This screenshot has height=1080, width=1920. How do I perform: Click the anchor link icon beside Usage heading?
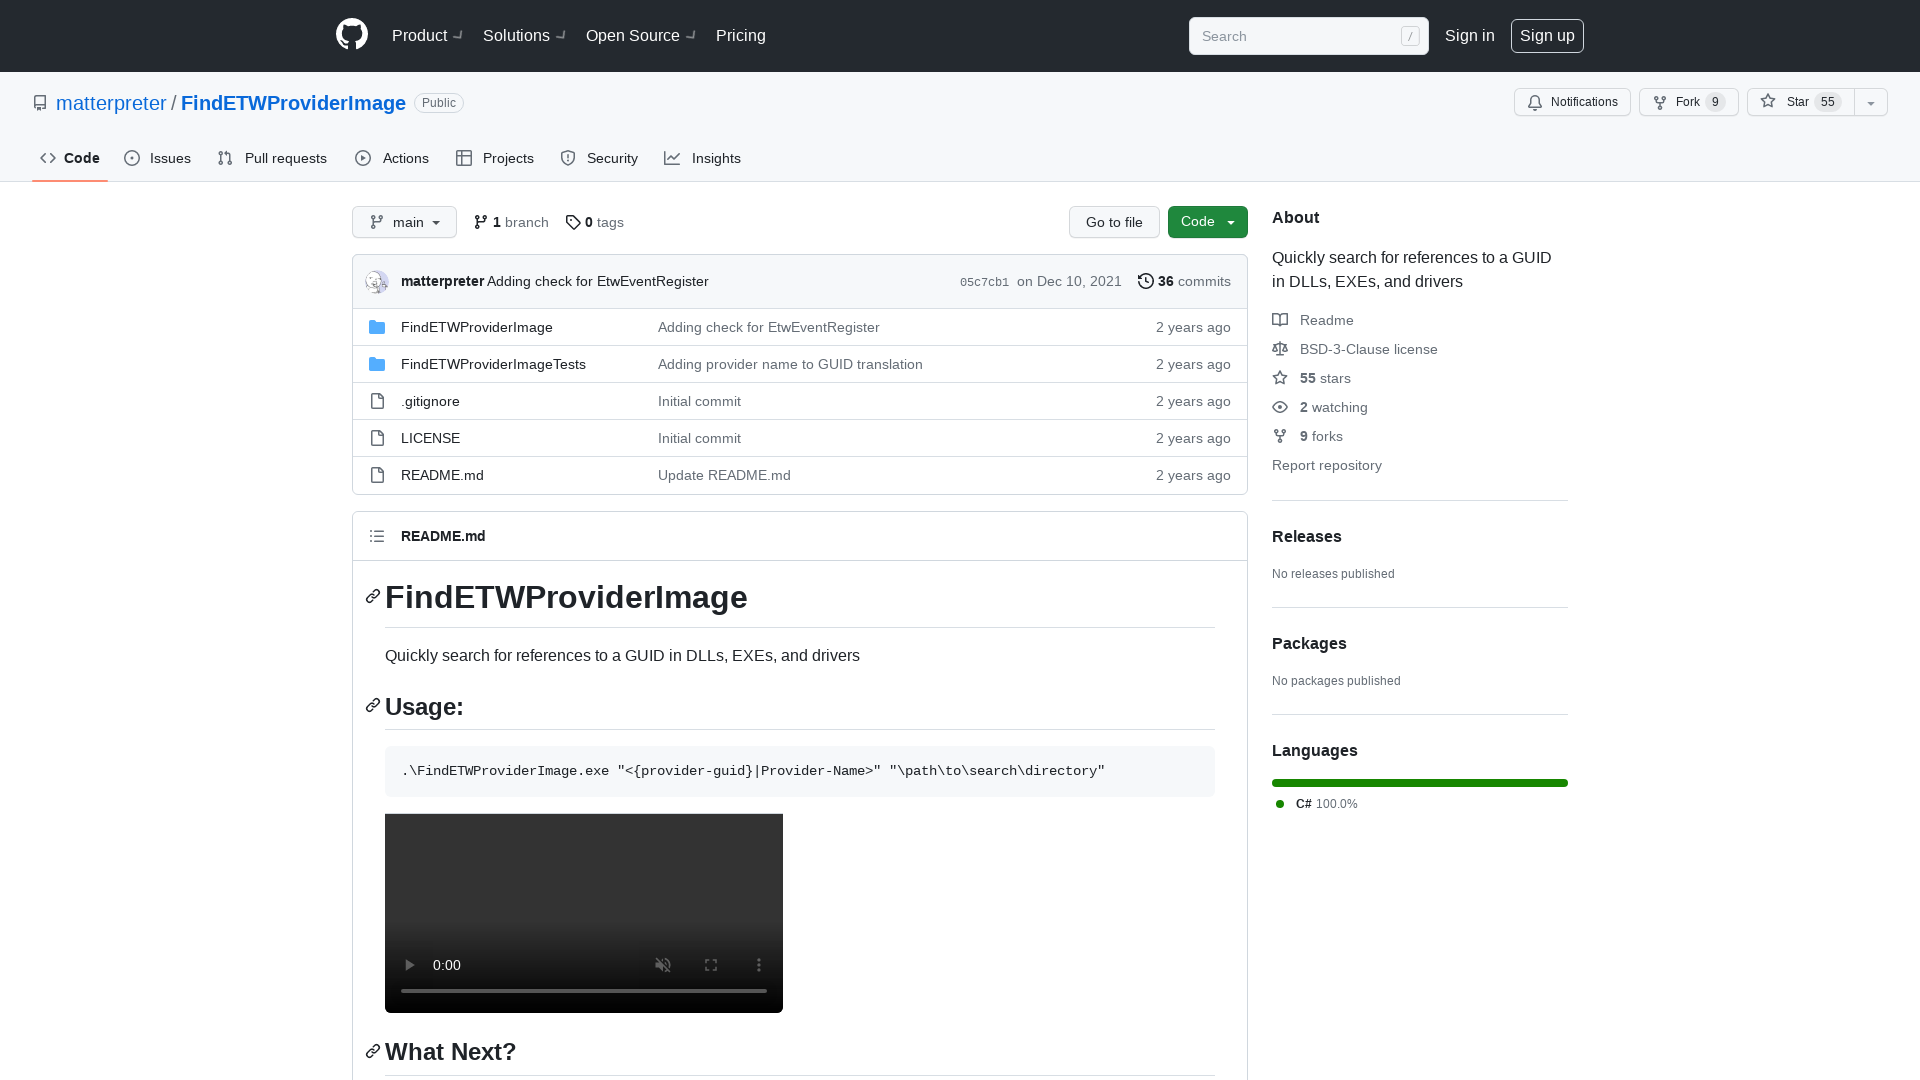[x=373, y=706]
